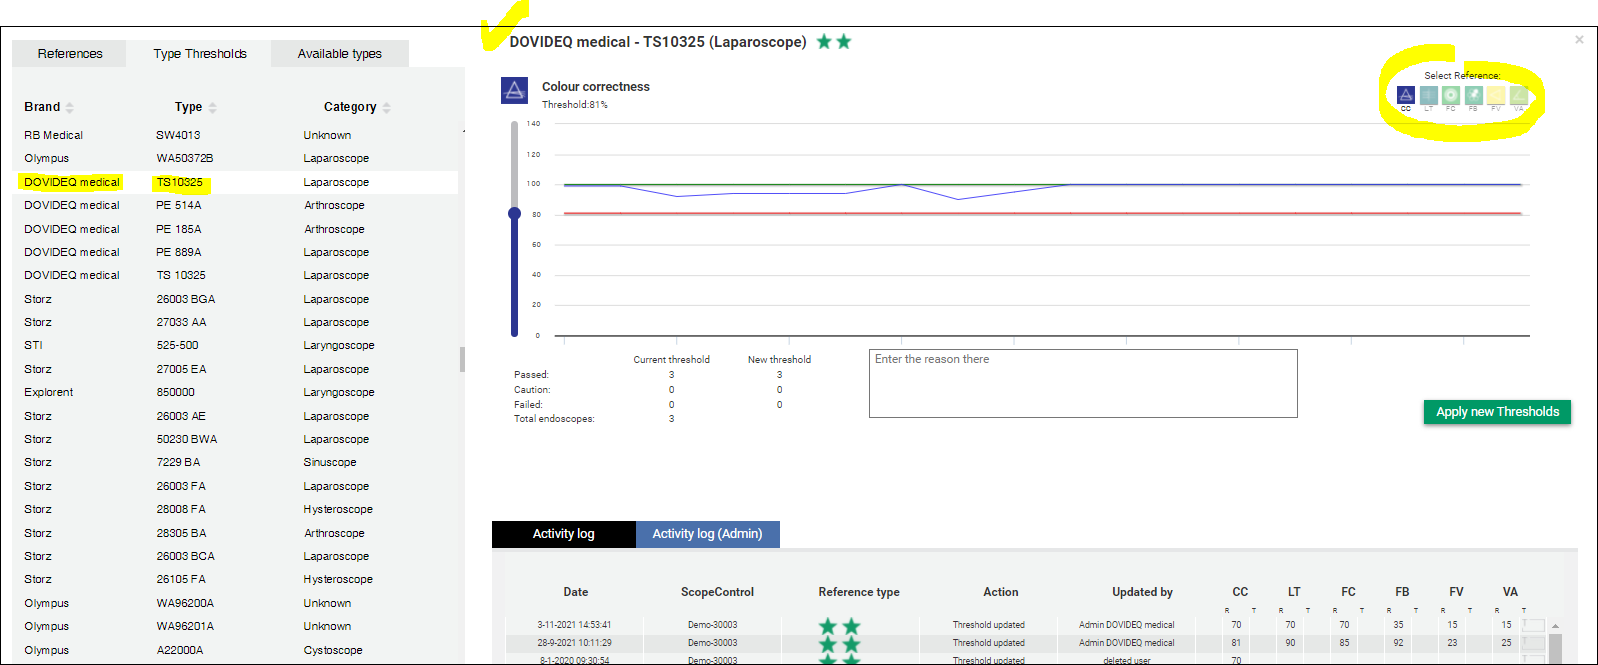Select the VA reference icon
Screen dimensions: 1598x665
1518,95
